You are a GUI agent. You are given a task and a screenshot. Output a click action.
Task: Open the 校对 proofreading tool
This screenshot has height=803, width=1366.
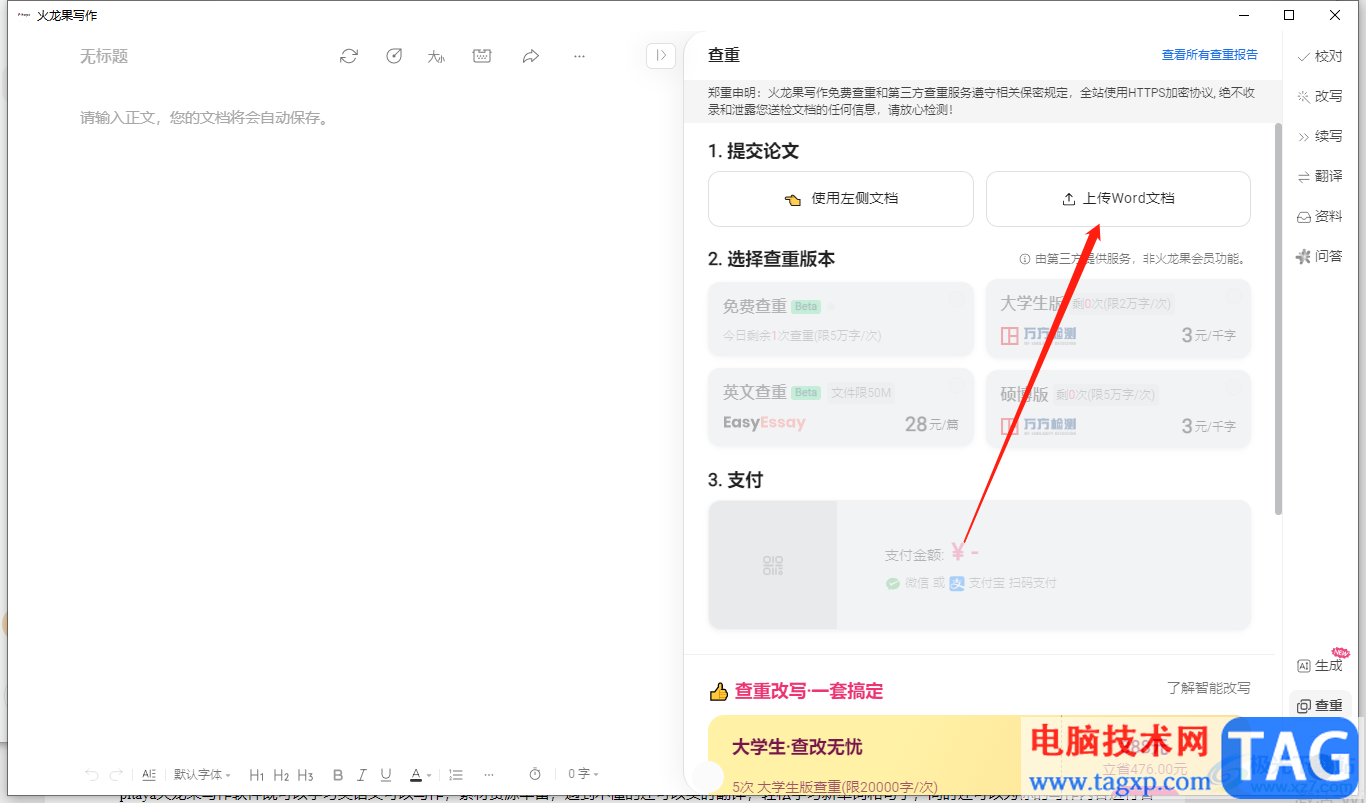(1319, 57)
